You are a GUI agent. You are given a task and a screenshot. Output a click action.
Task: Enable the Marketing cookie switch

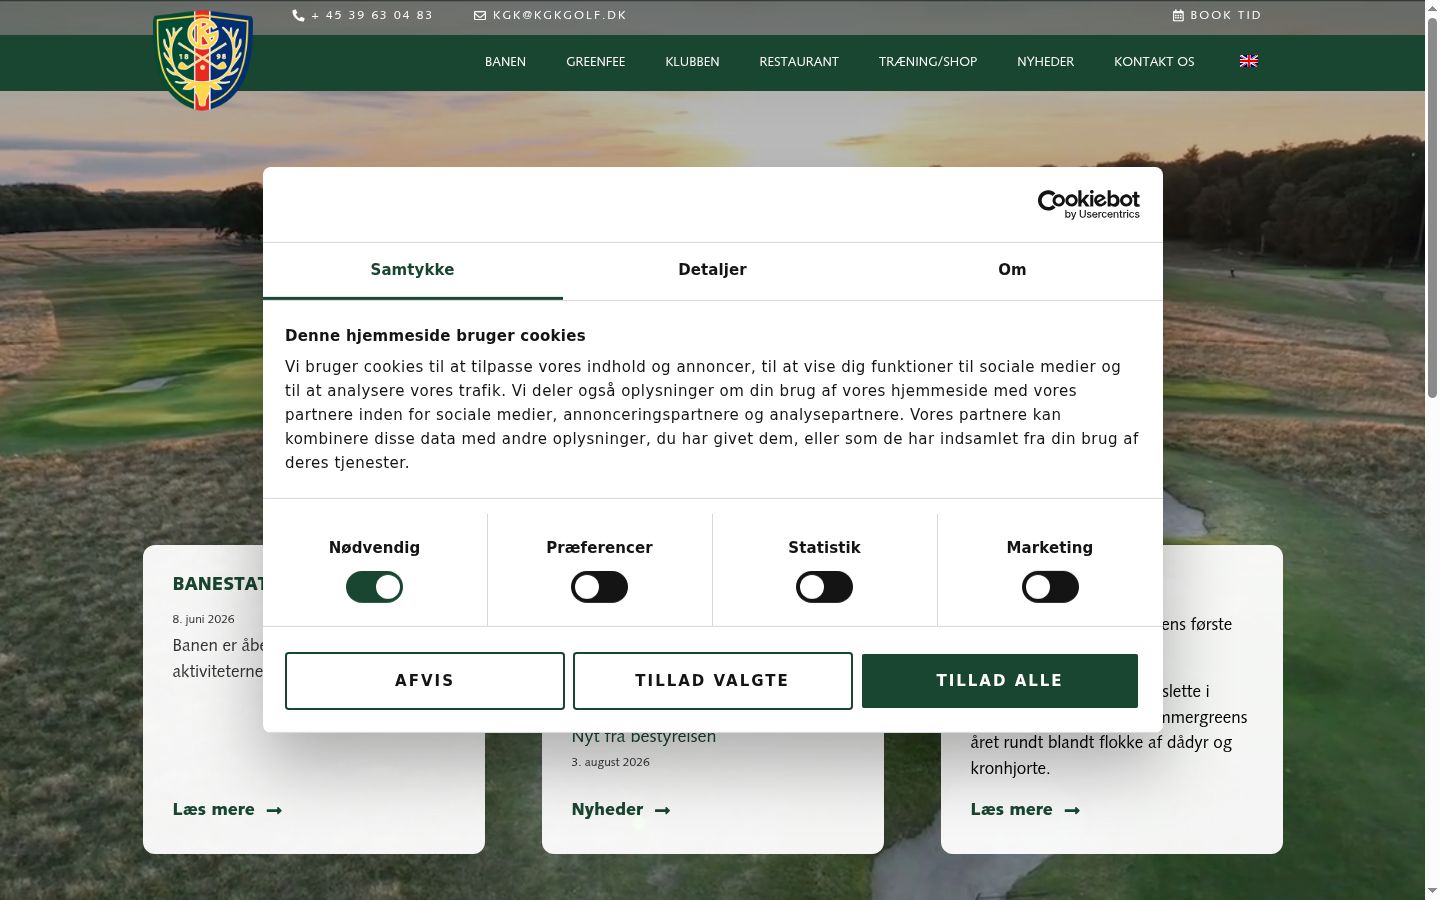click(1050, 587)
